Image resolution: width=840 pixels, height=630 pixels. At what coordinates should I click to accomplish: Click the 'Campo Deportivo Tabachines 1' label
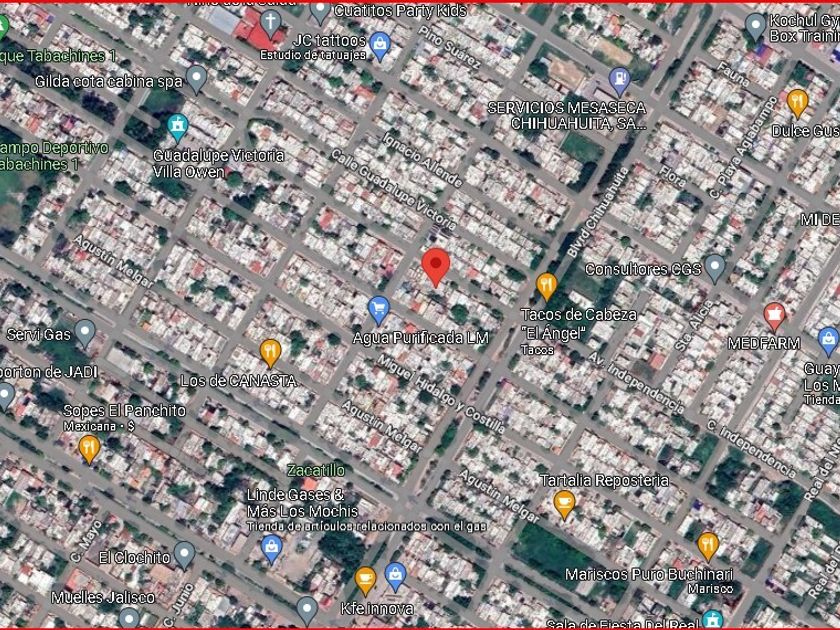click(54, 156)
